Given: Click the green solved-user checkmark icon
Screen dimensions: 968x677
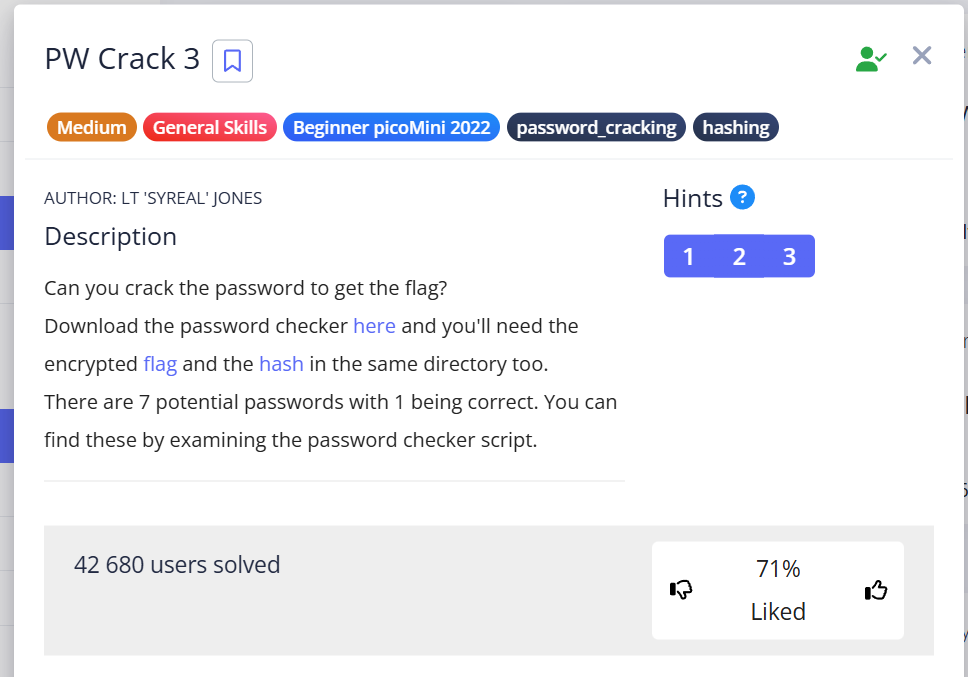Looking at the screenshot, I should pos(870,59).
